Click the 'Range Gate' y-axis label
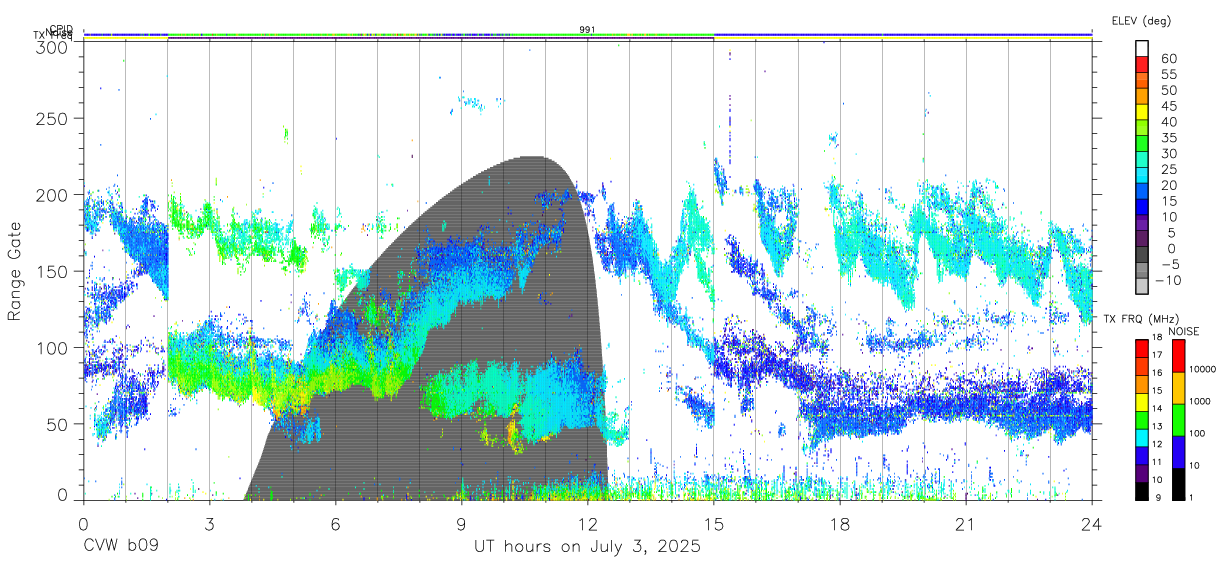Image resolution: width=1228 pixels, height=567 pixels. click(15, 272)
